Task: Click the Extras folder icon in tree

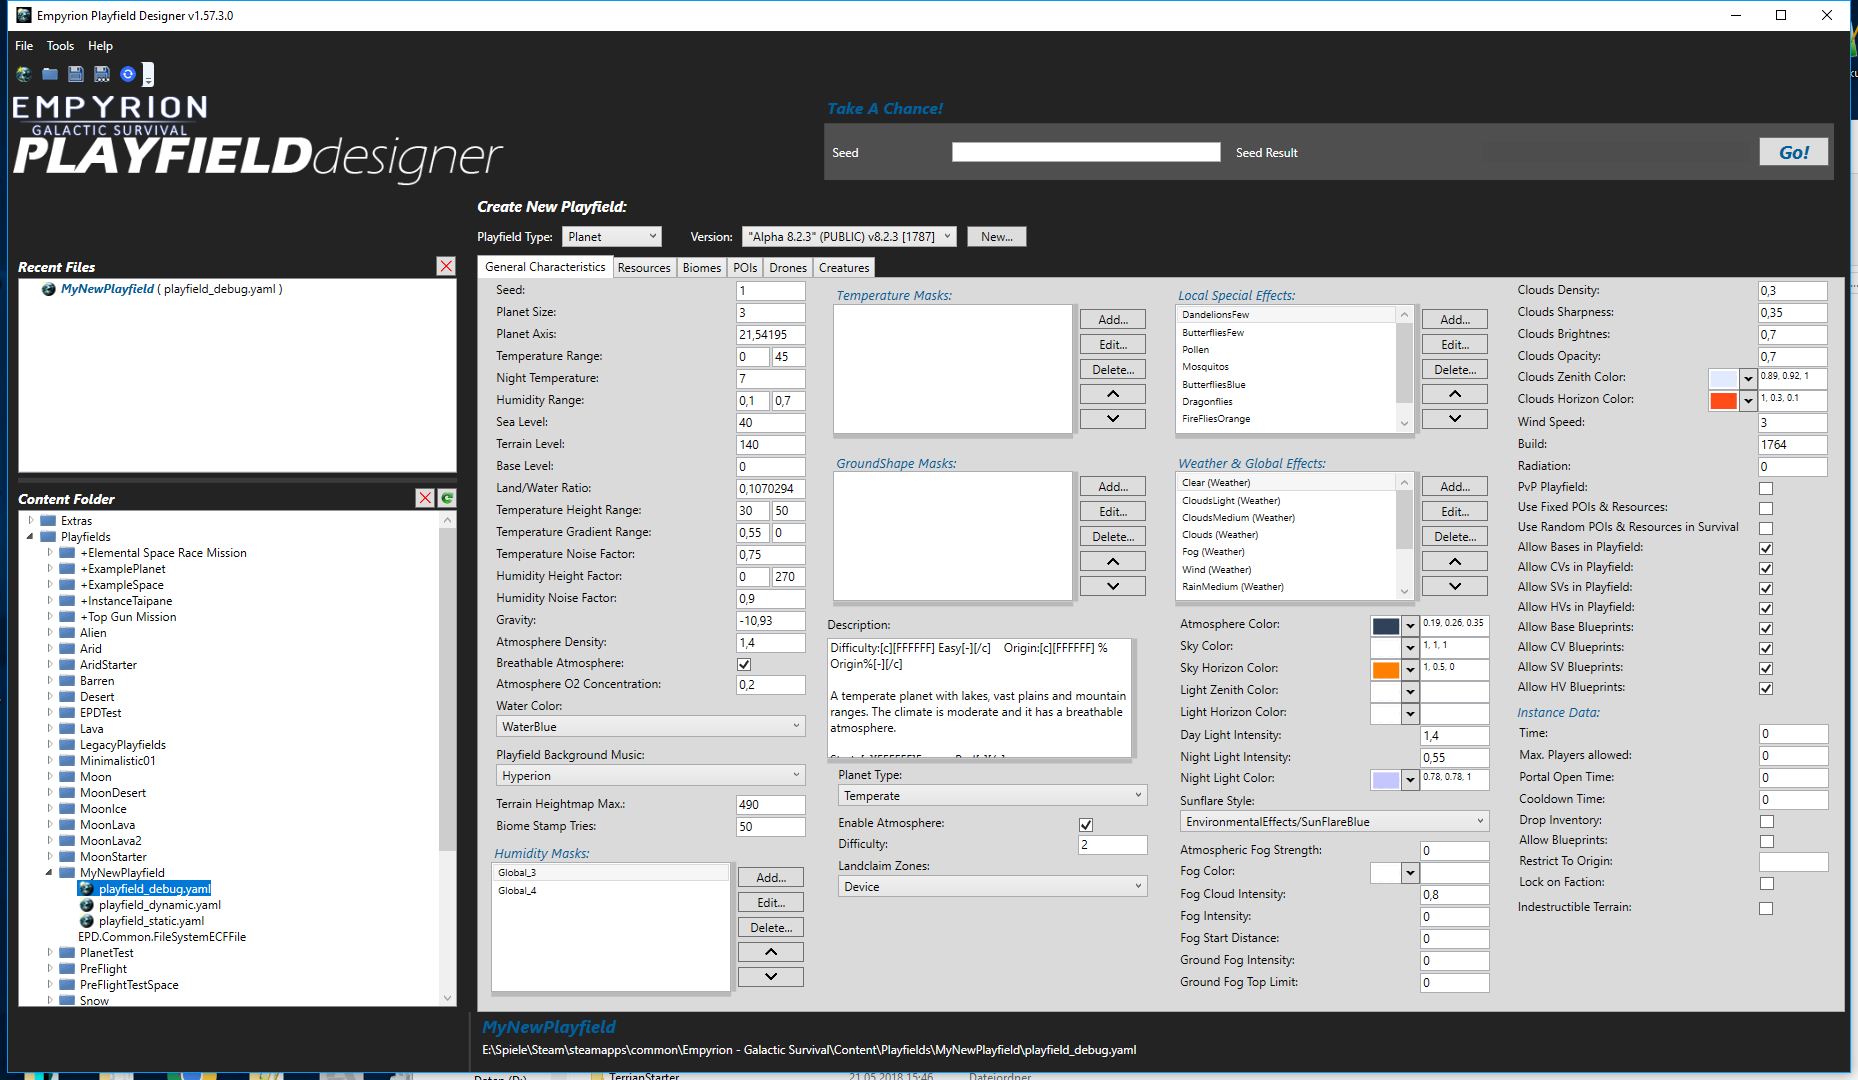Action: (x=48, y=521)
